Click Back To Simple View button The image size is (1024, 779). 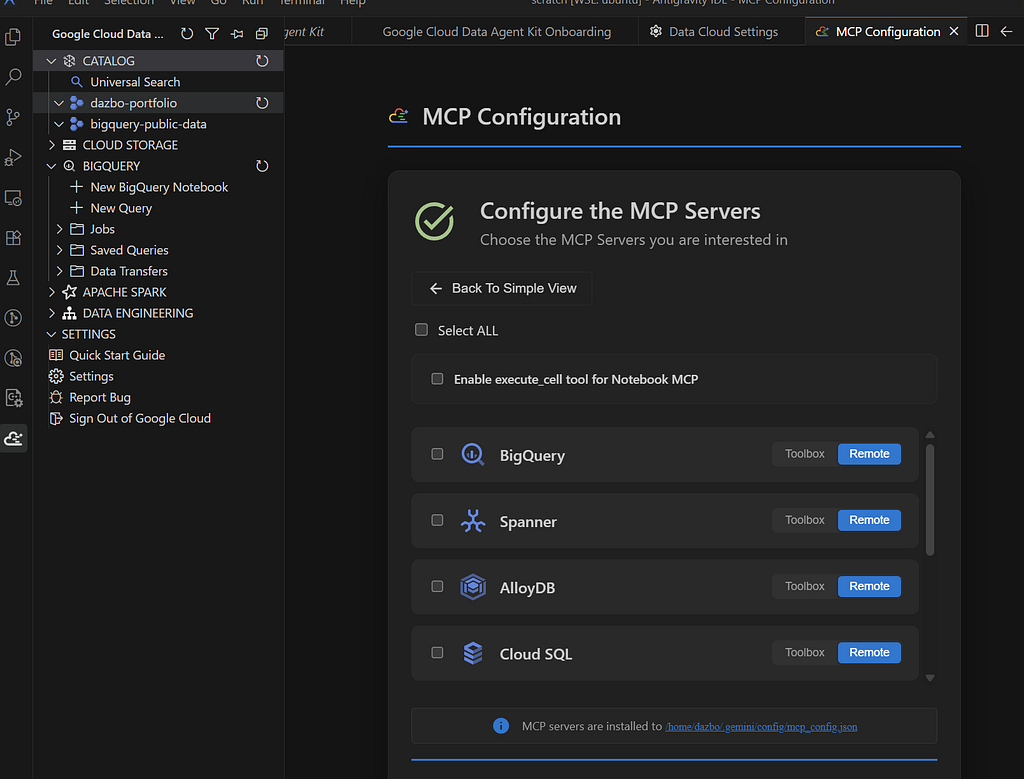point(502,288)
